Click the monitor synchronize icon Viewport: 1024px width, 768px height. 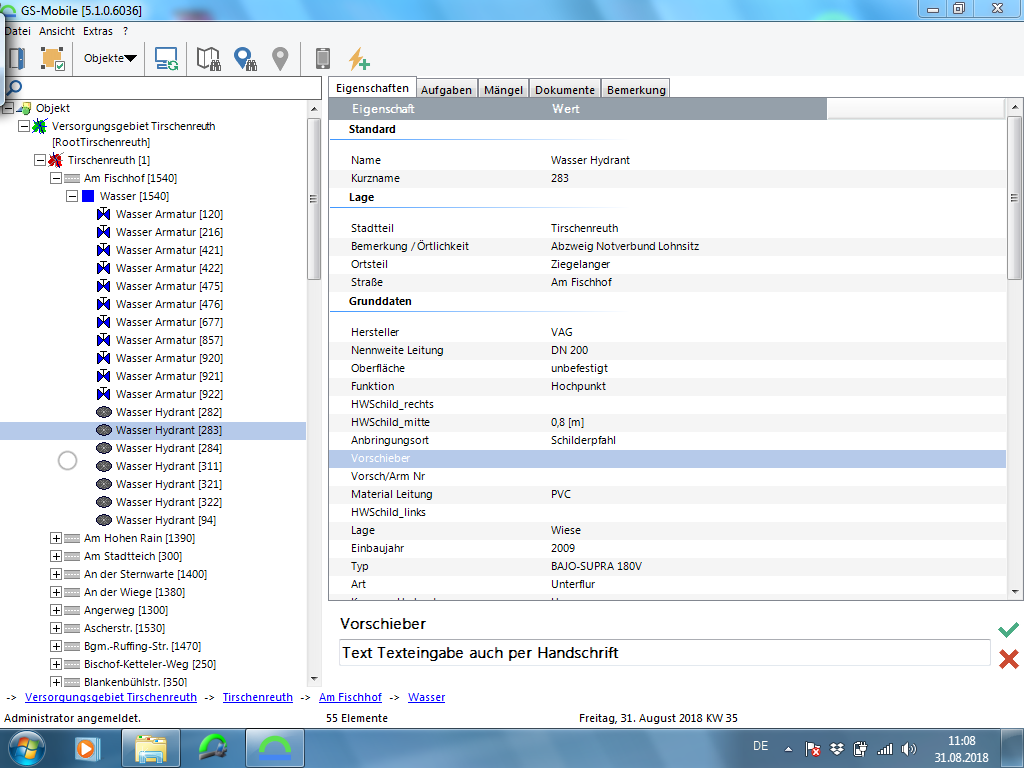[x=166, y=59]
